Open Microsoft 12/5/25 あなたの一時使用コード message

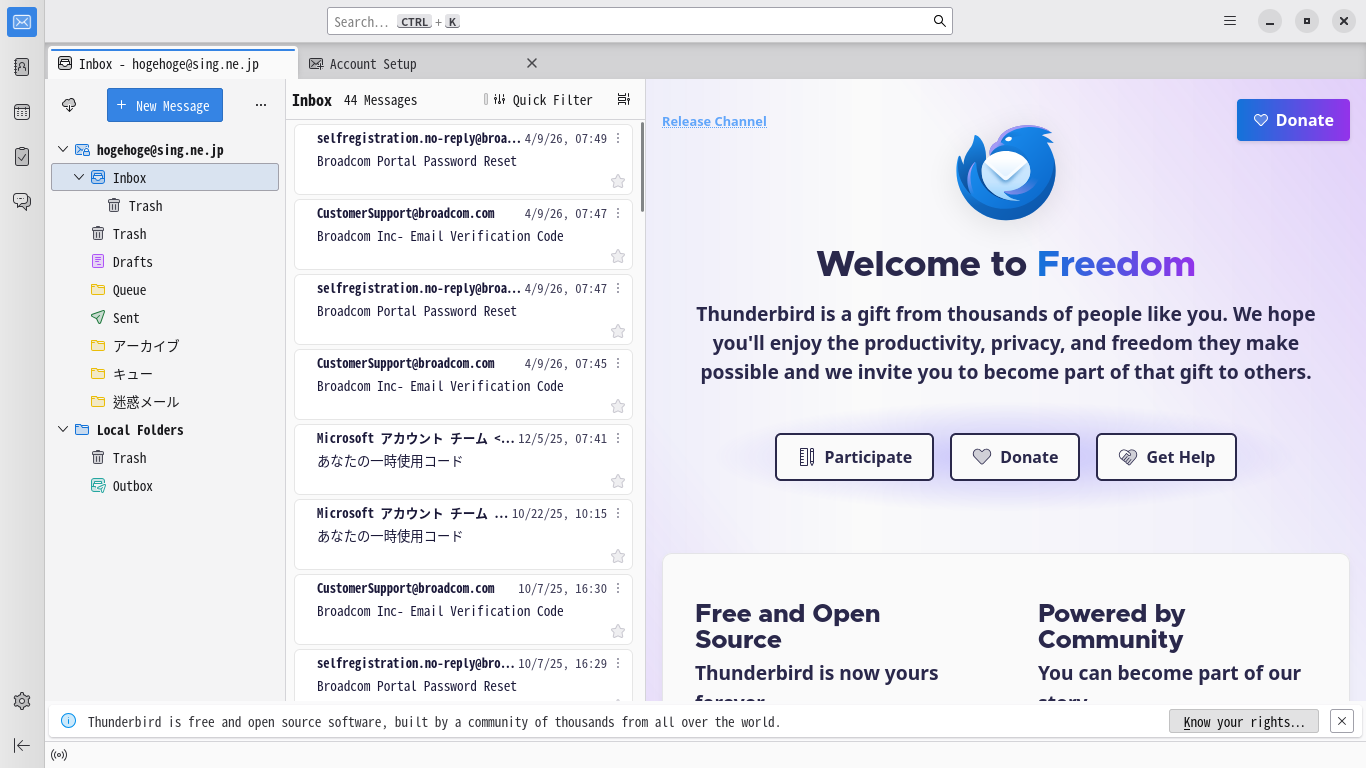point(463,459)
